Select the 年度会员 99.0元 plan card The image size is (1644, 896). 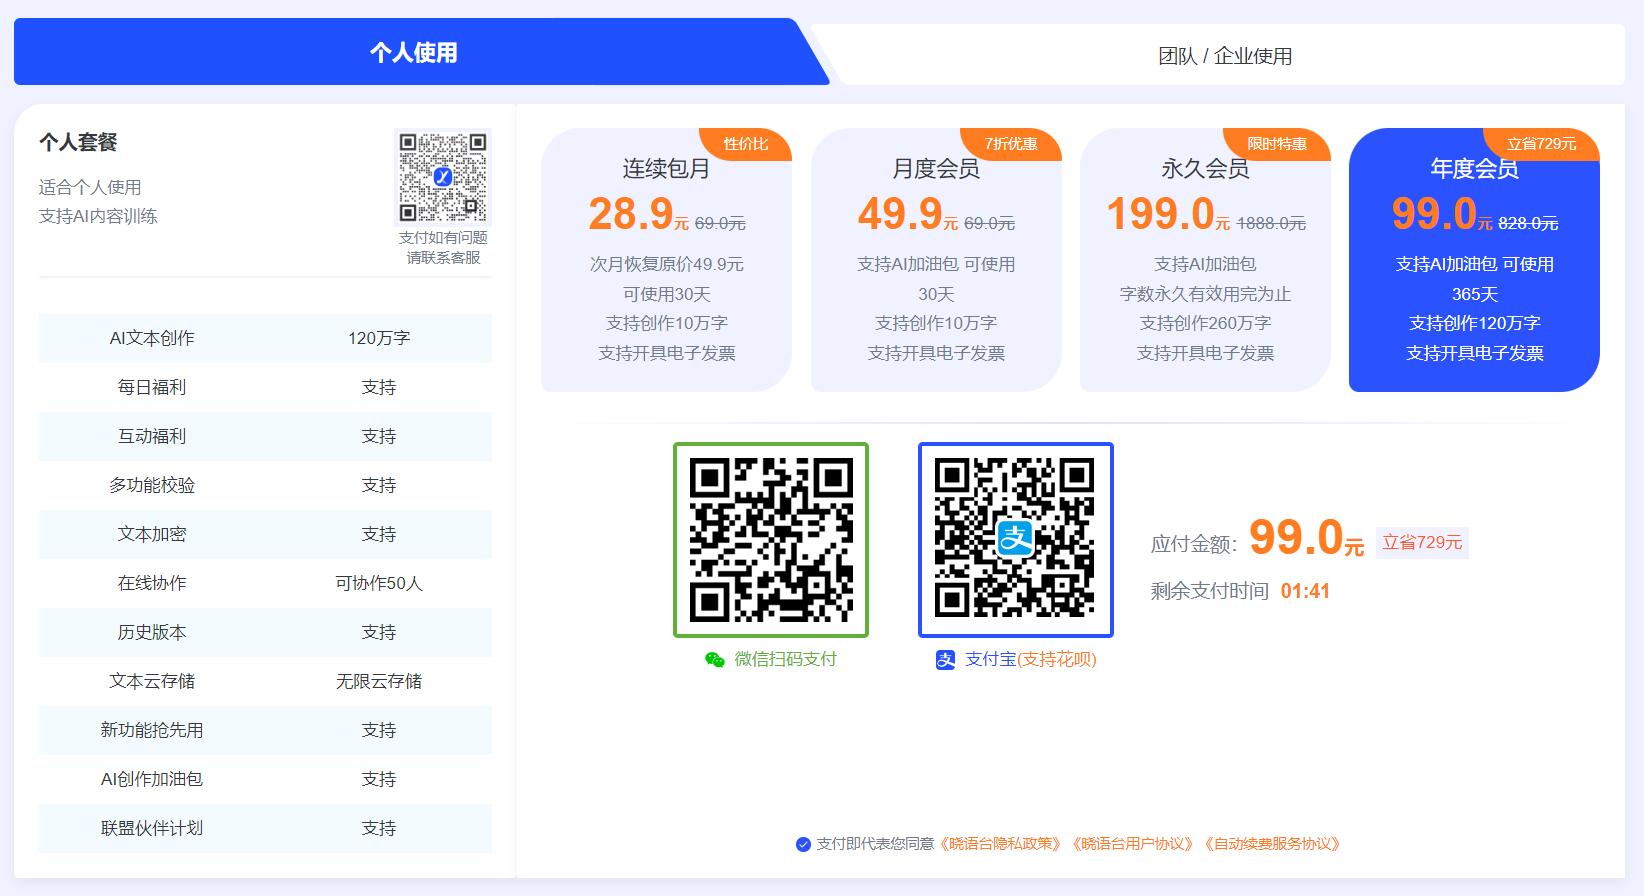tap(1474, 259)
